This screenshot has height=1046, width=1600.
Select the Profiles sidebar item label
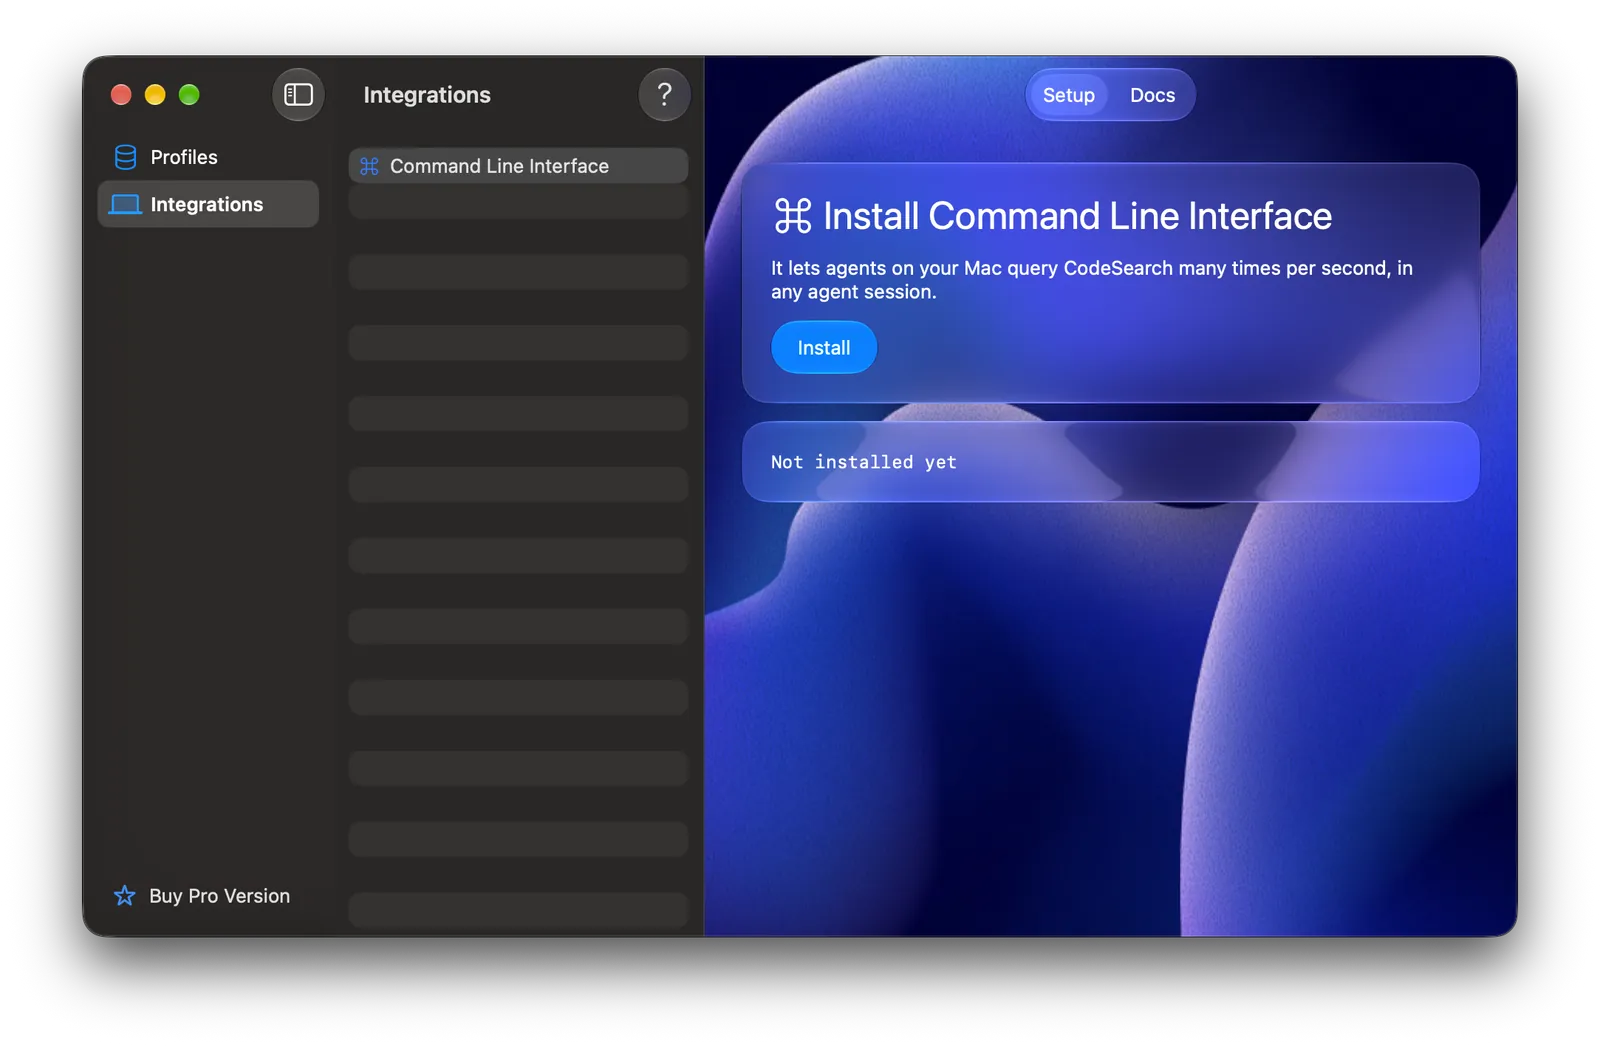(184, 157)
